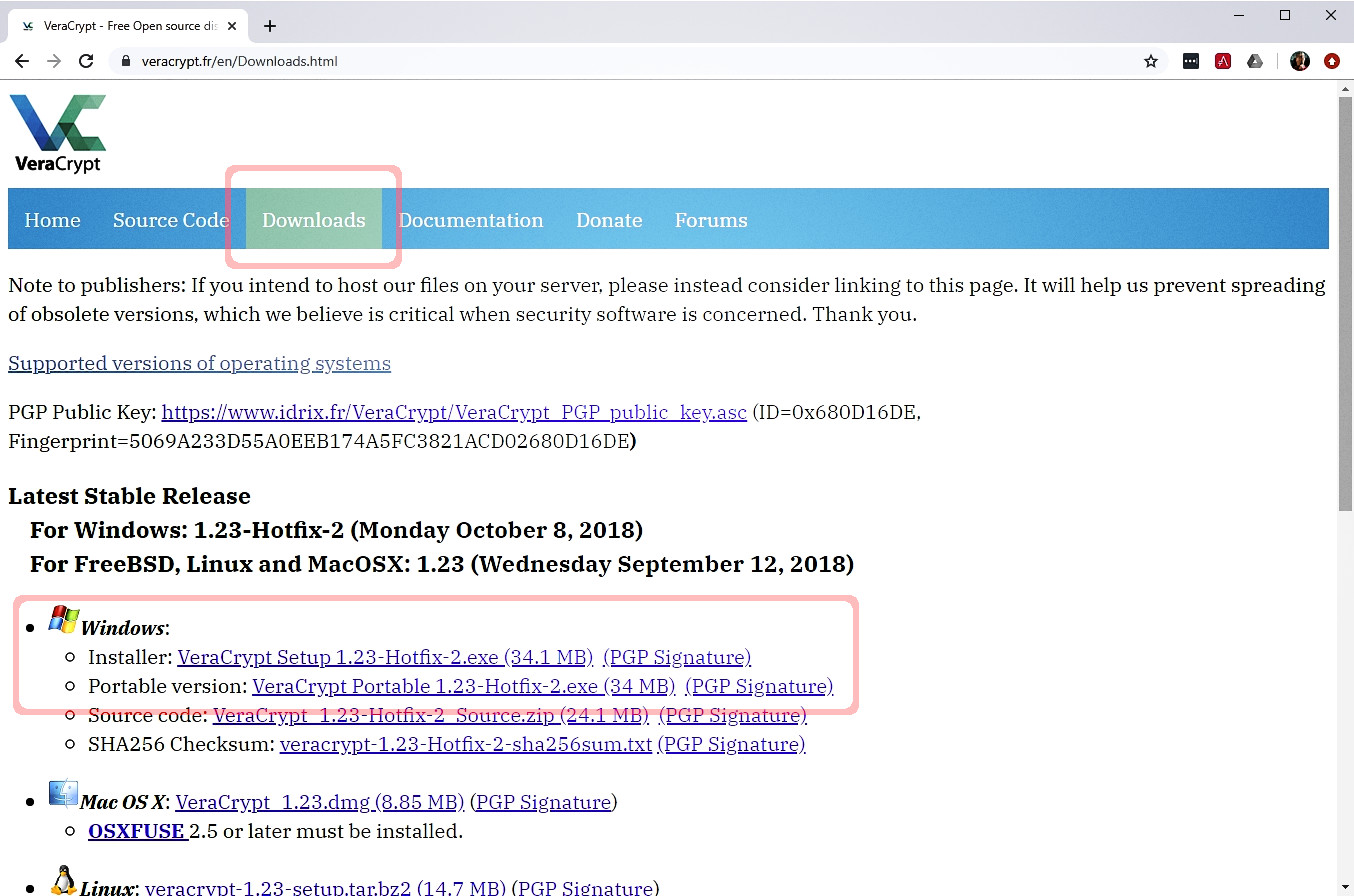Click the browser forward arrow
Screen dimensions: 1354x896
click(x=54, y=61)
